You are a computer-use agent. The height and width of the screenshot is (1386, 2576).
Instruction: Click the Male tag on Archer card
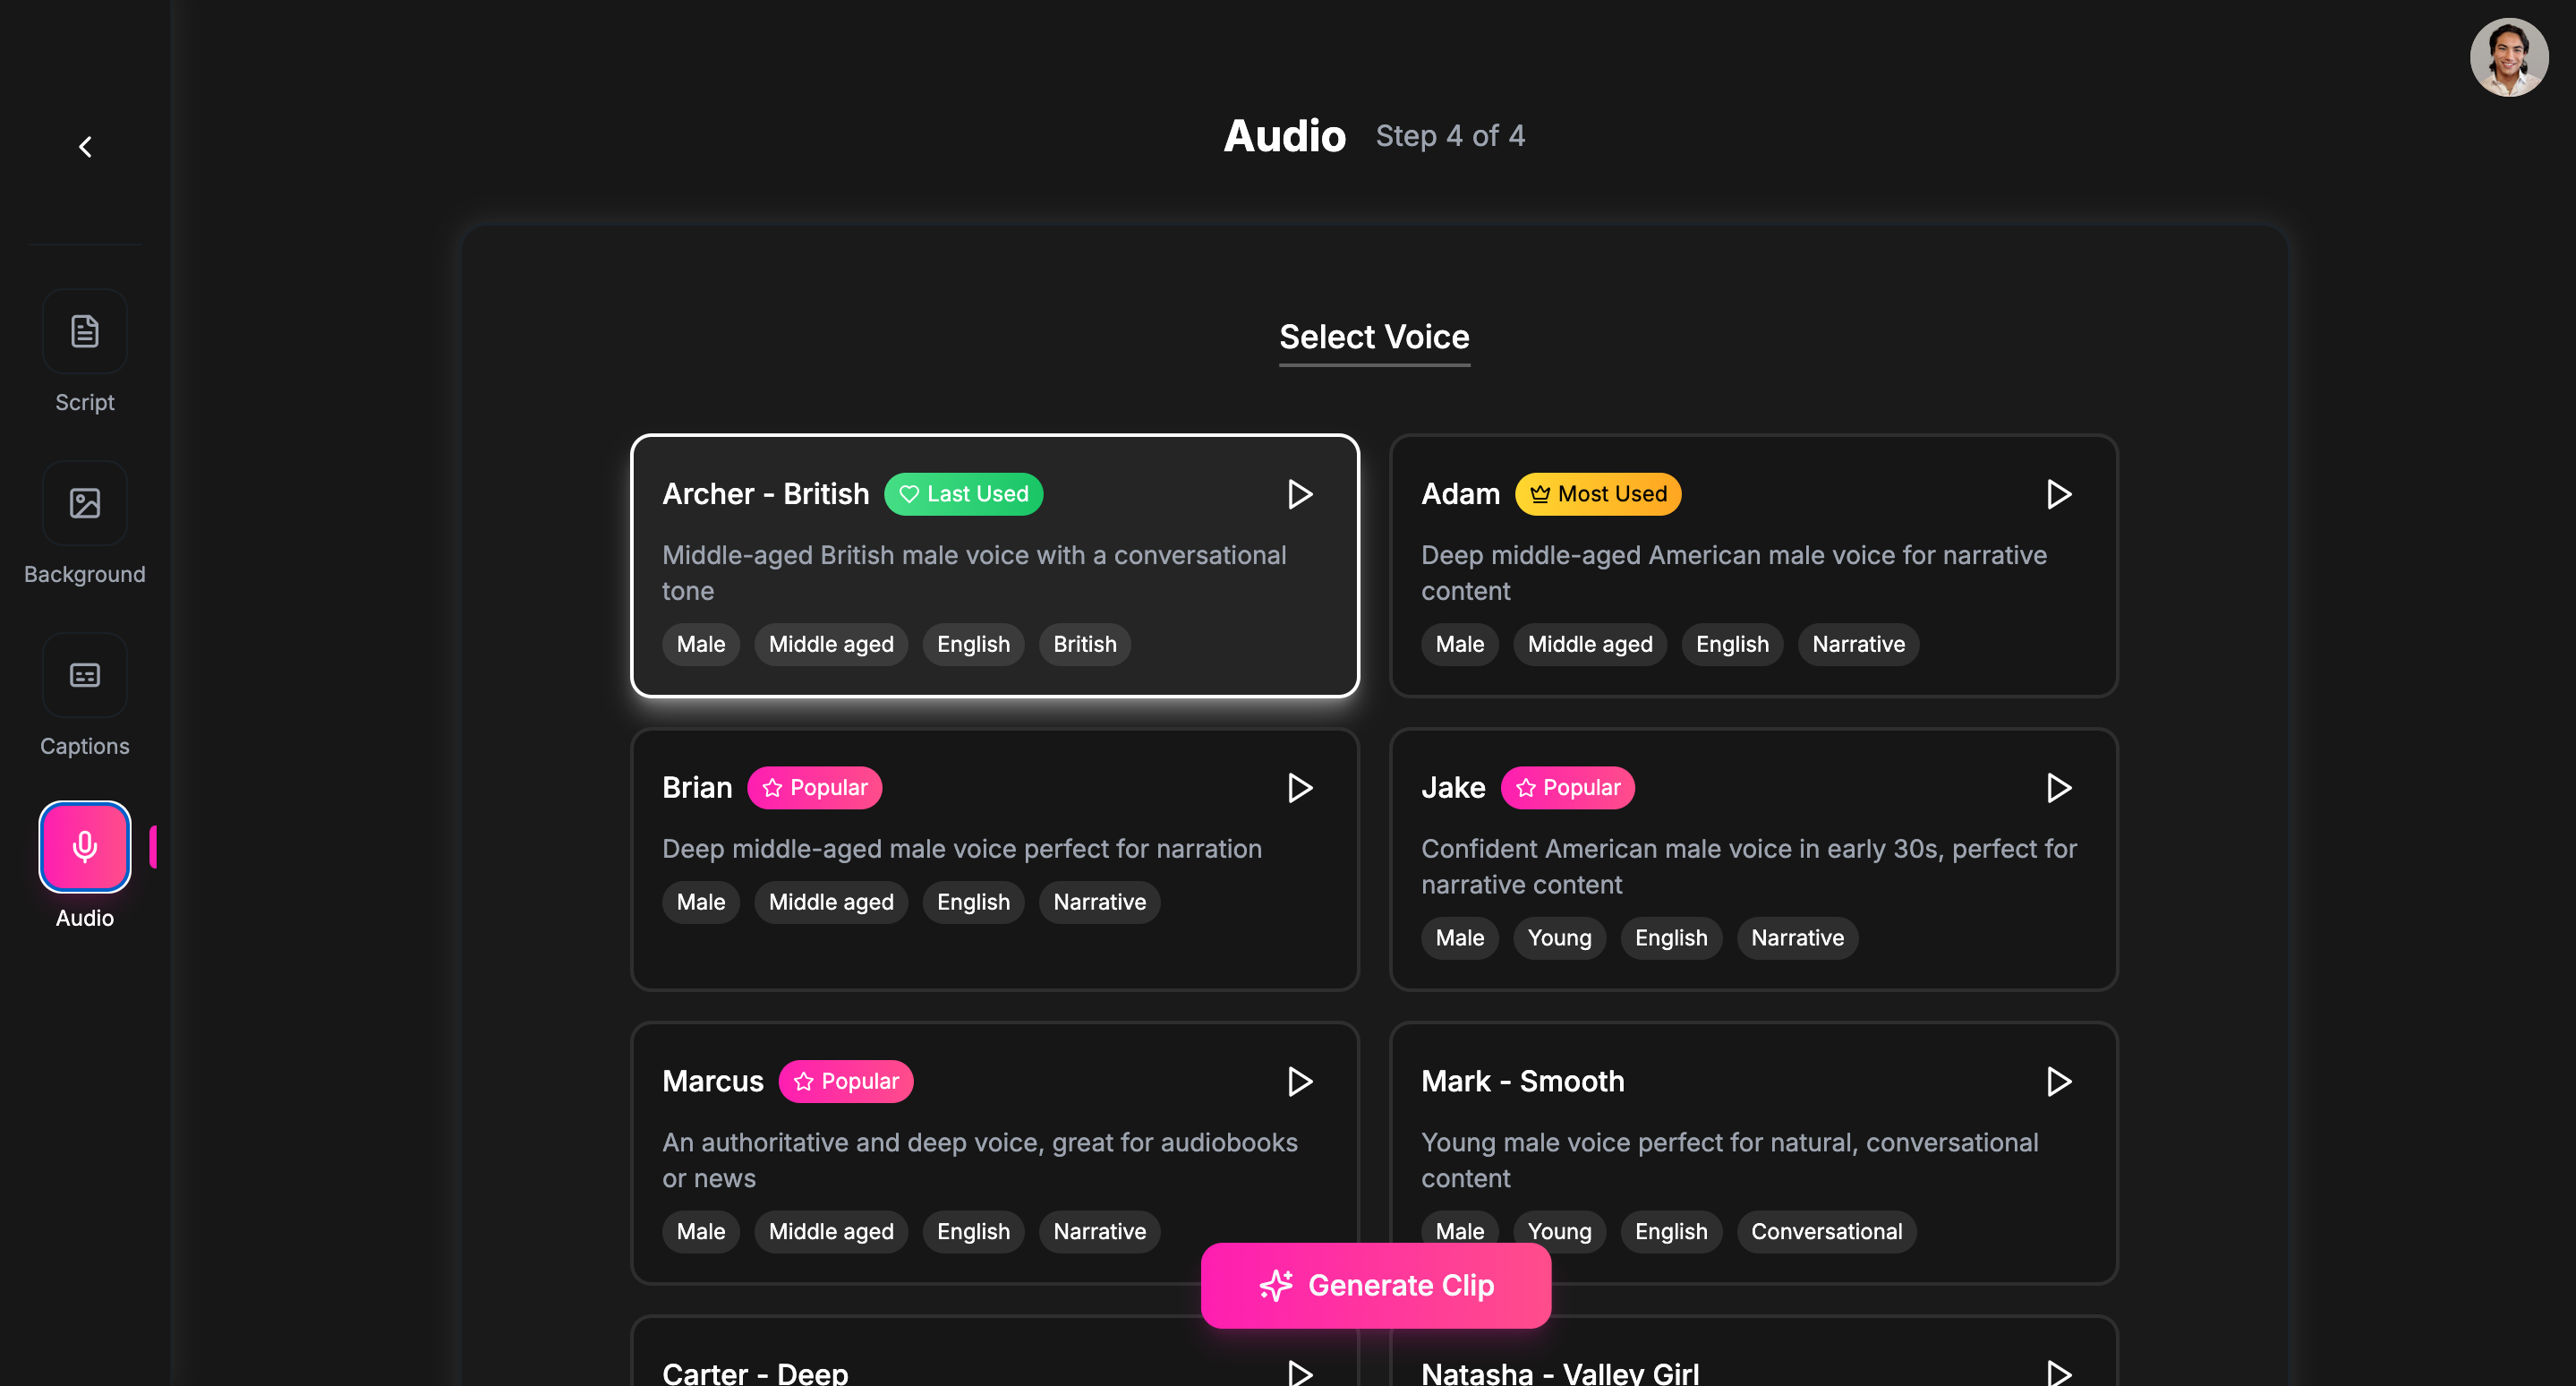[x=700, y=644]
